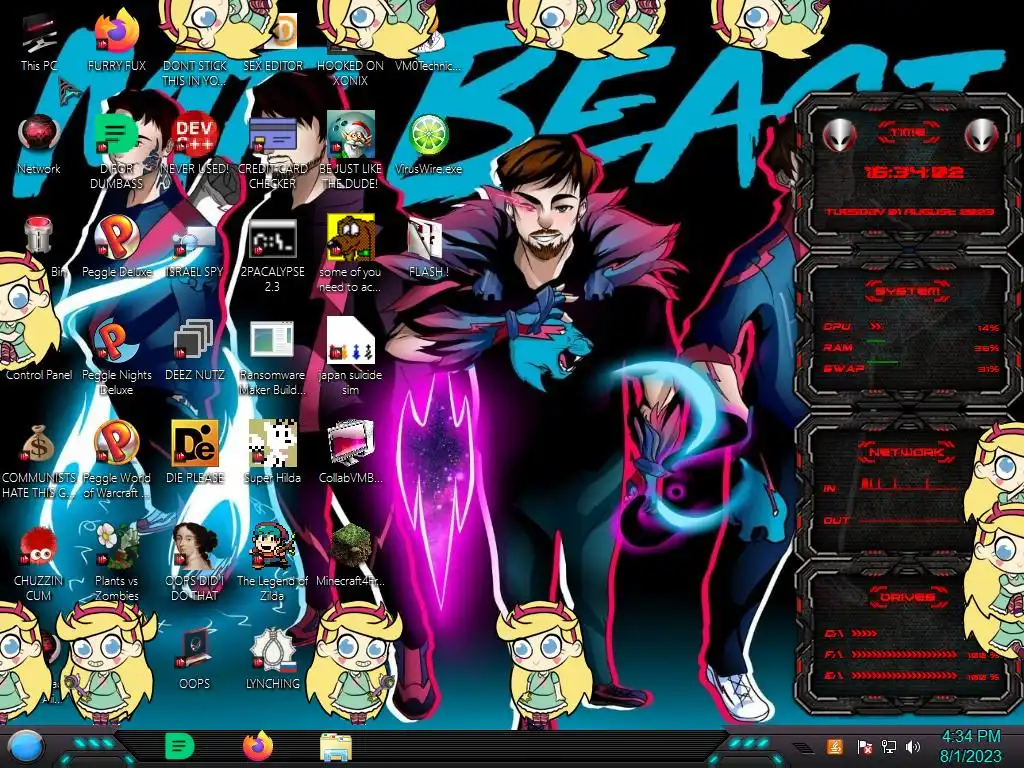Open the OOPS headset shortcut
This screenshot has height=768, width=1024.
[194, 659]
